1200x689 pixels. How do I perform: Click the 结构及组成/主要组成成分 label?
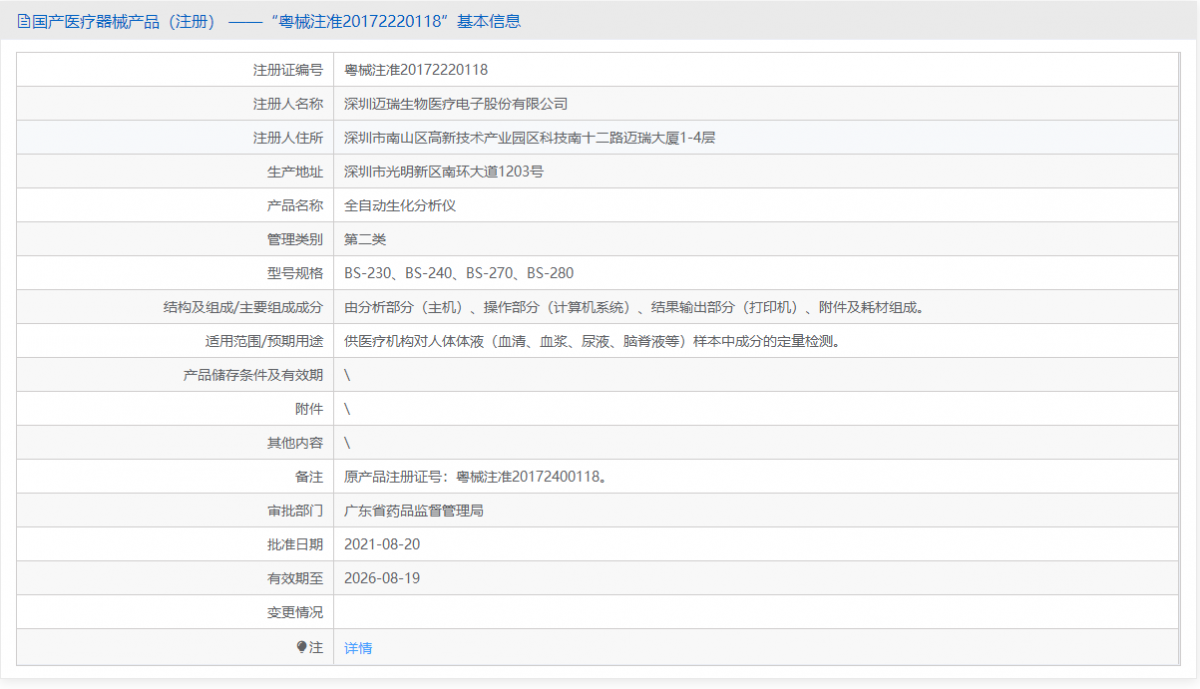(243, 307)
